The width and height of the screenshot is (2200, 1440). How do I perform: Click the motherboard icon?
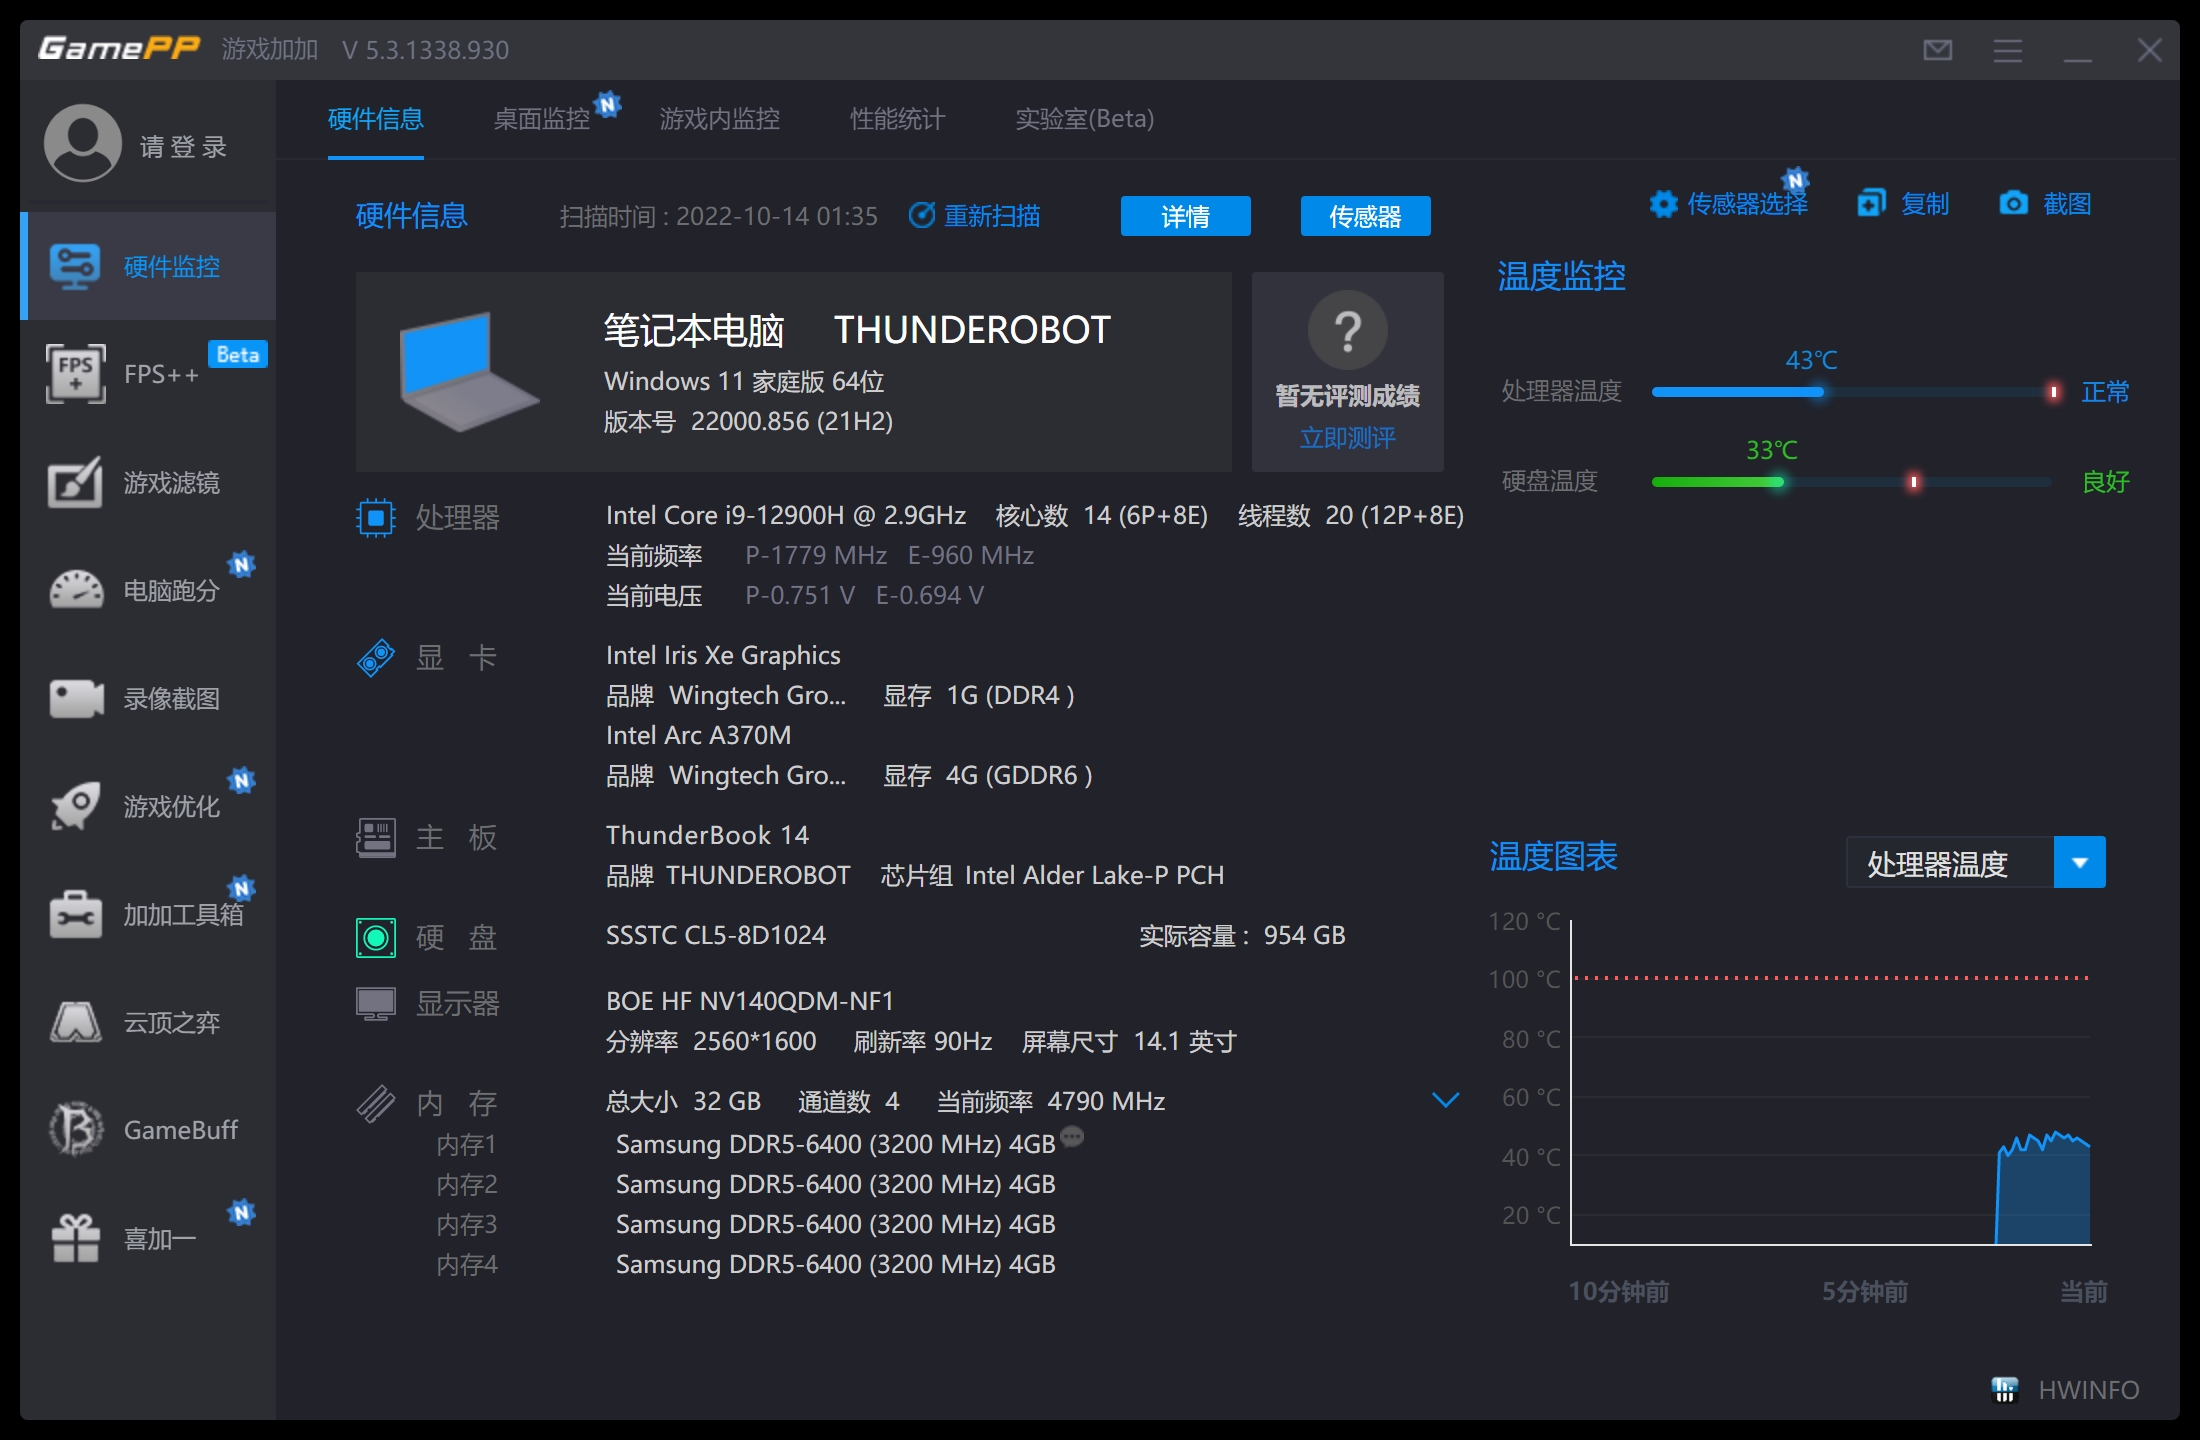(376, 838)
